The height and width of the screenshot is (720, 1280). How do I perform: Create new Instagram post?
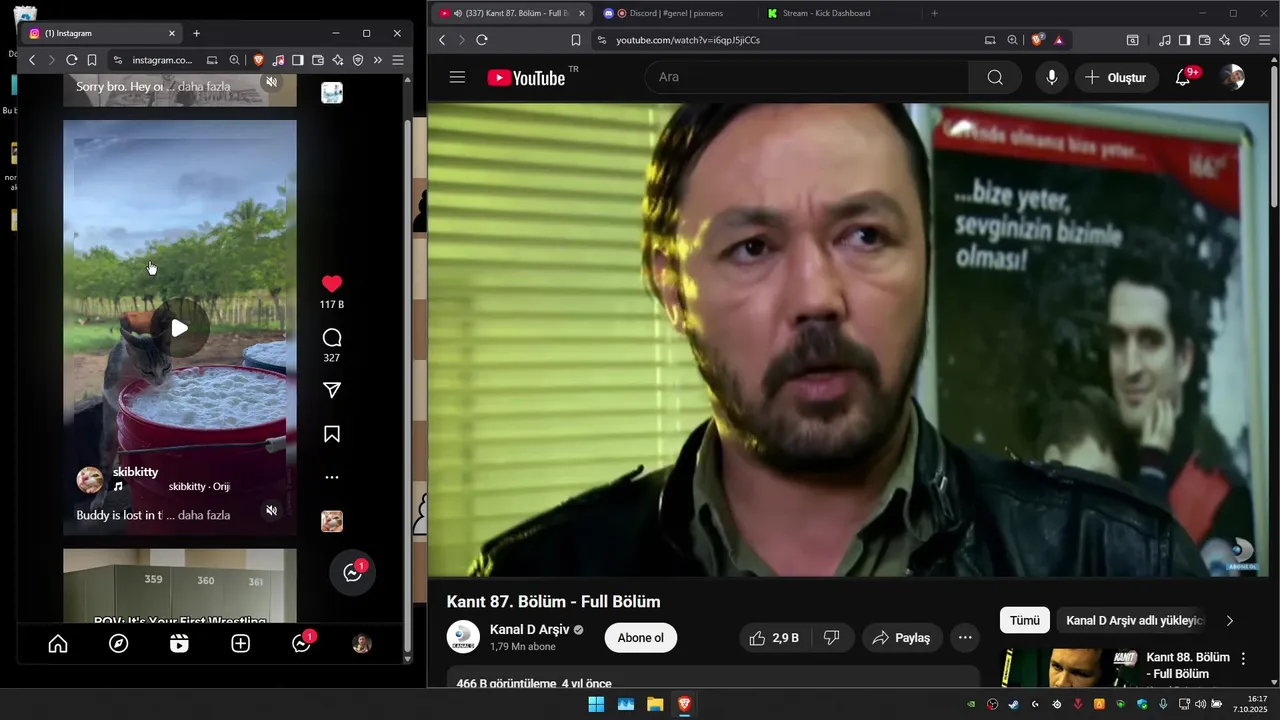(240, 644)
